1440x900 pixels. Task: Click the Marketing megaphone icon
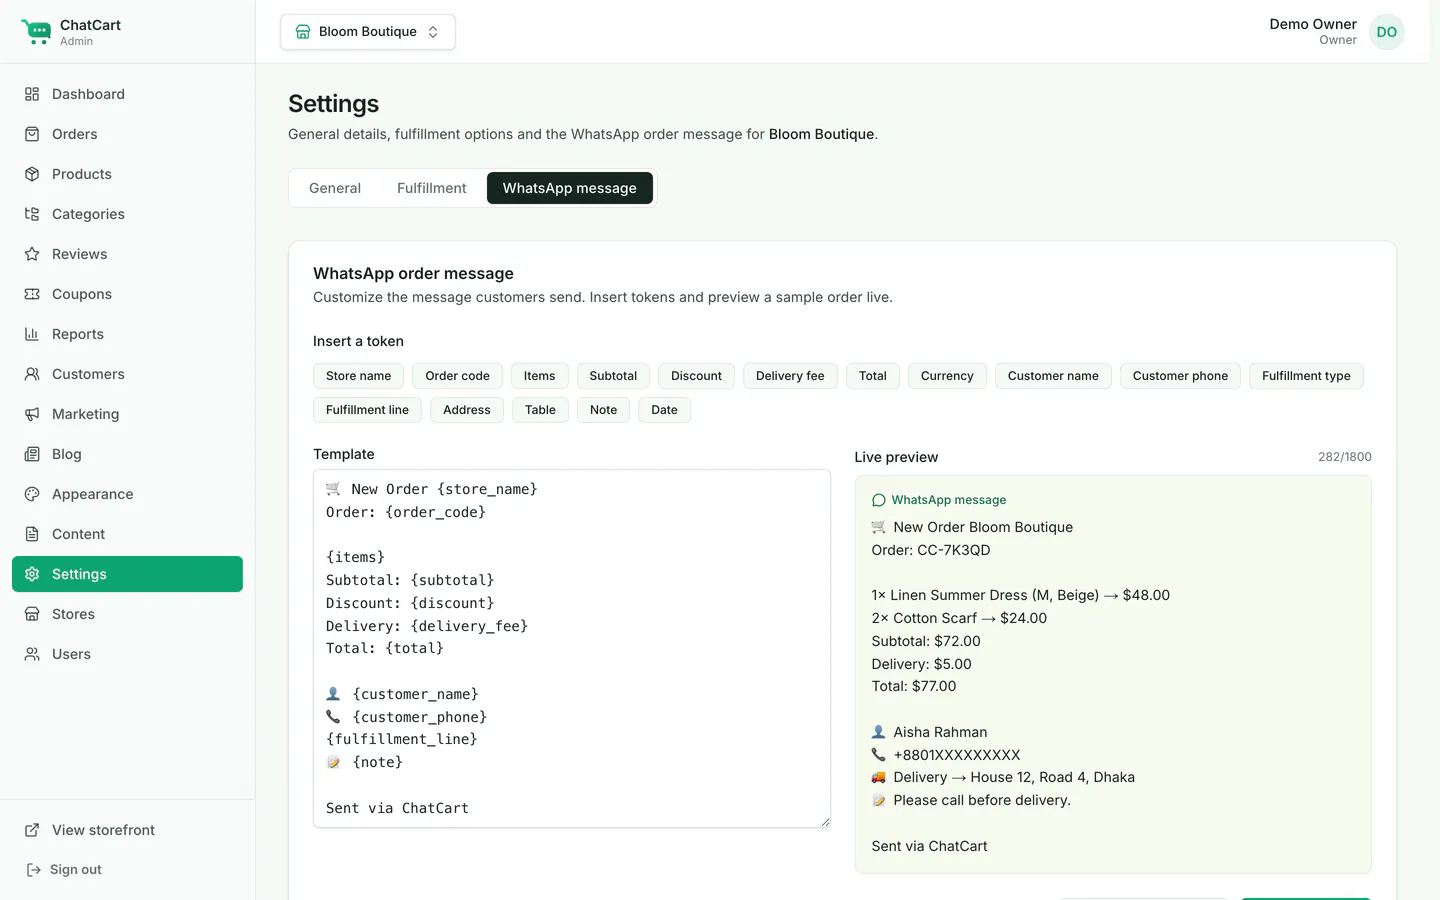tap(32, 414)
